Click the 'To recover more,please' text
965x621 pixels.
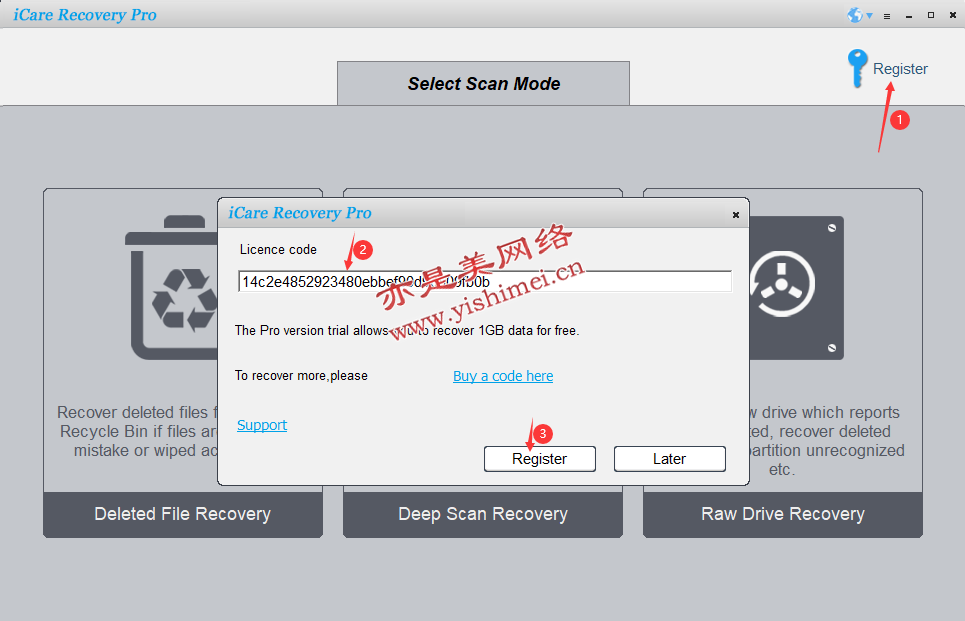point(301,376)
